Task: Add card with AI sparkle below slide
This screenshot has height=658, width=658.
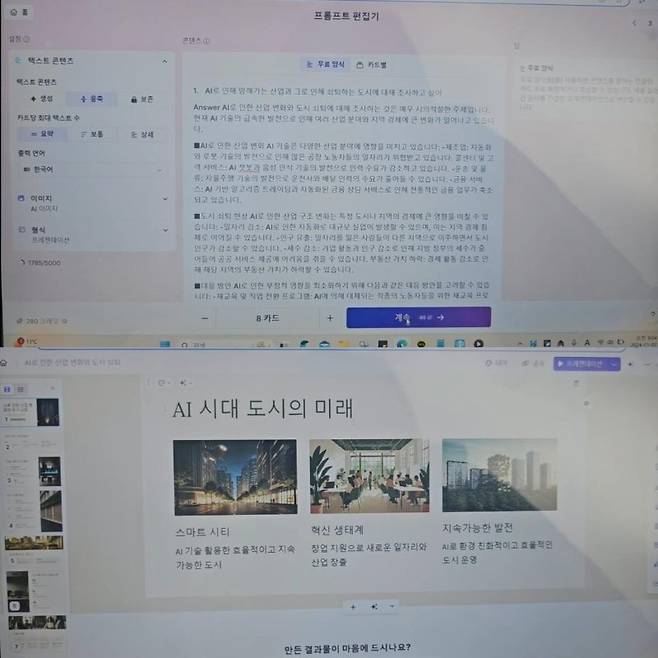Action: pyautogui.click(x=374, y=607)
